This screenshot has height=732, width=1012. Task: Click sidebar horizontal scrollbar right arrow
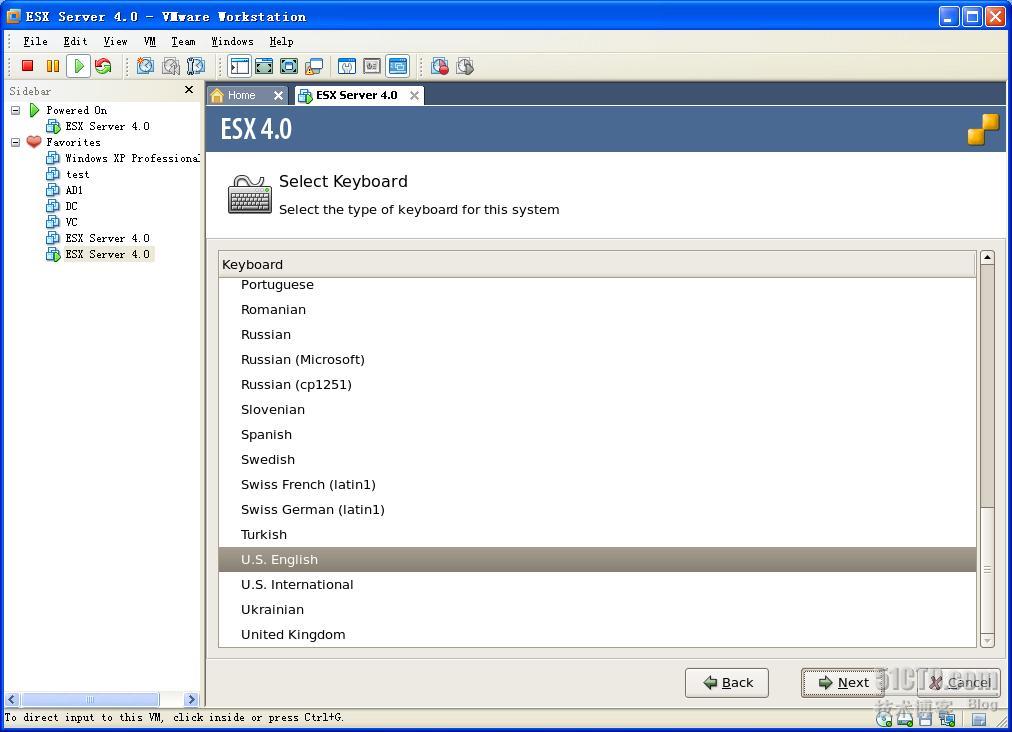tap(191, 700)
